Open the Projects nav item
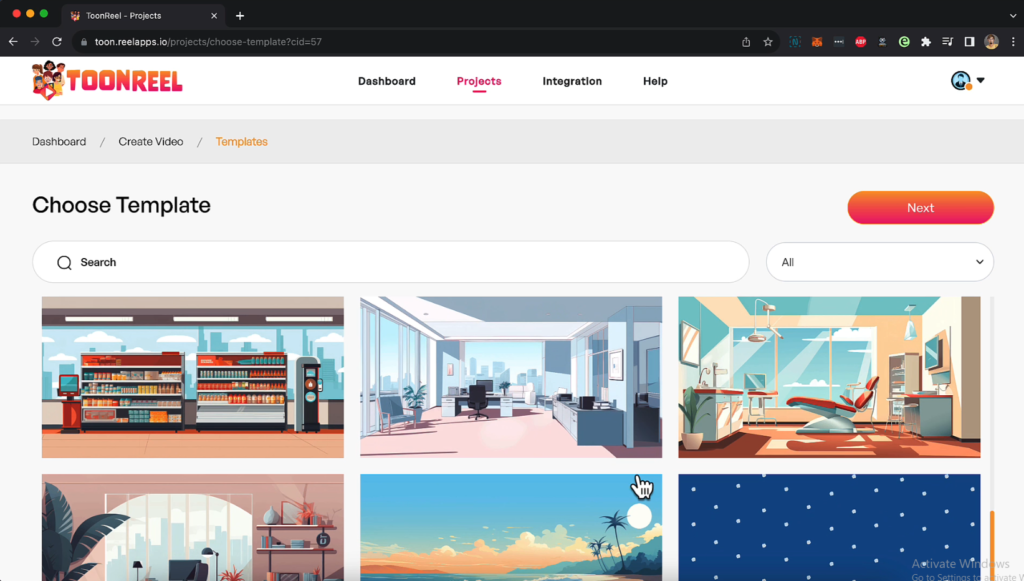The height and width of the screenshot is (581, 1024). coord(479,81)
